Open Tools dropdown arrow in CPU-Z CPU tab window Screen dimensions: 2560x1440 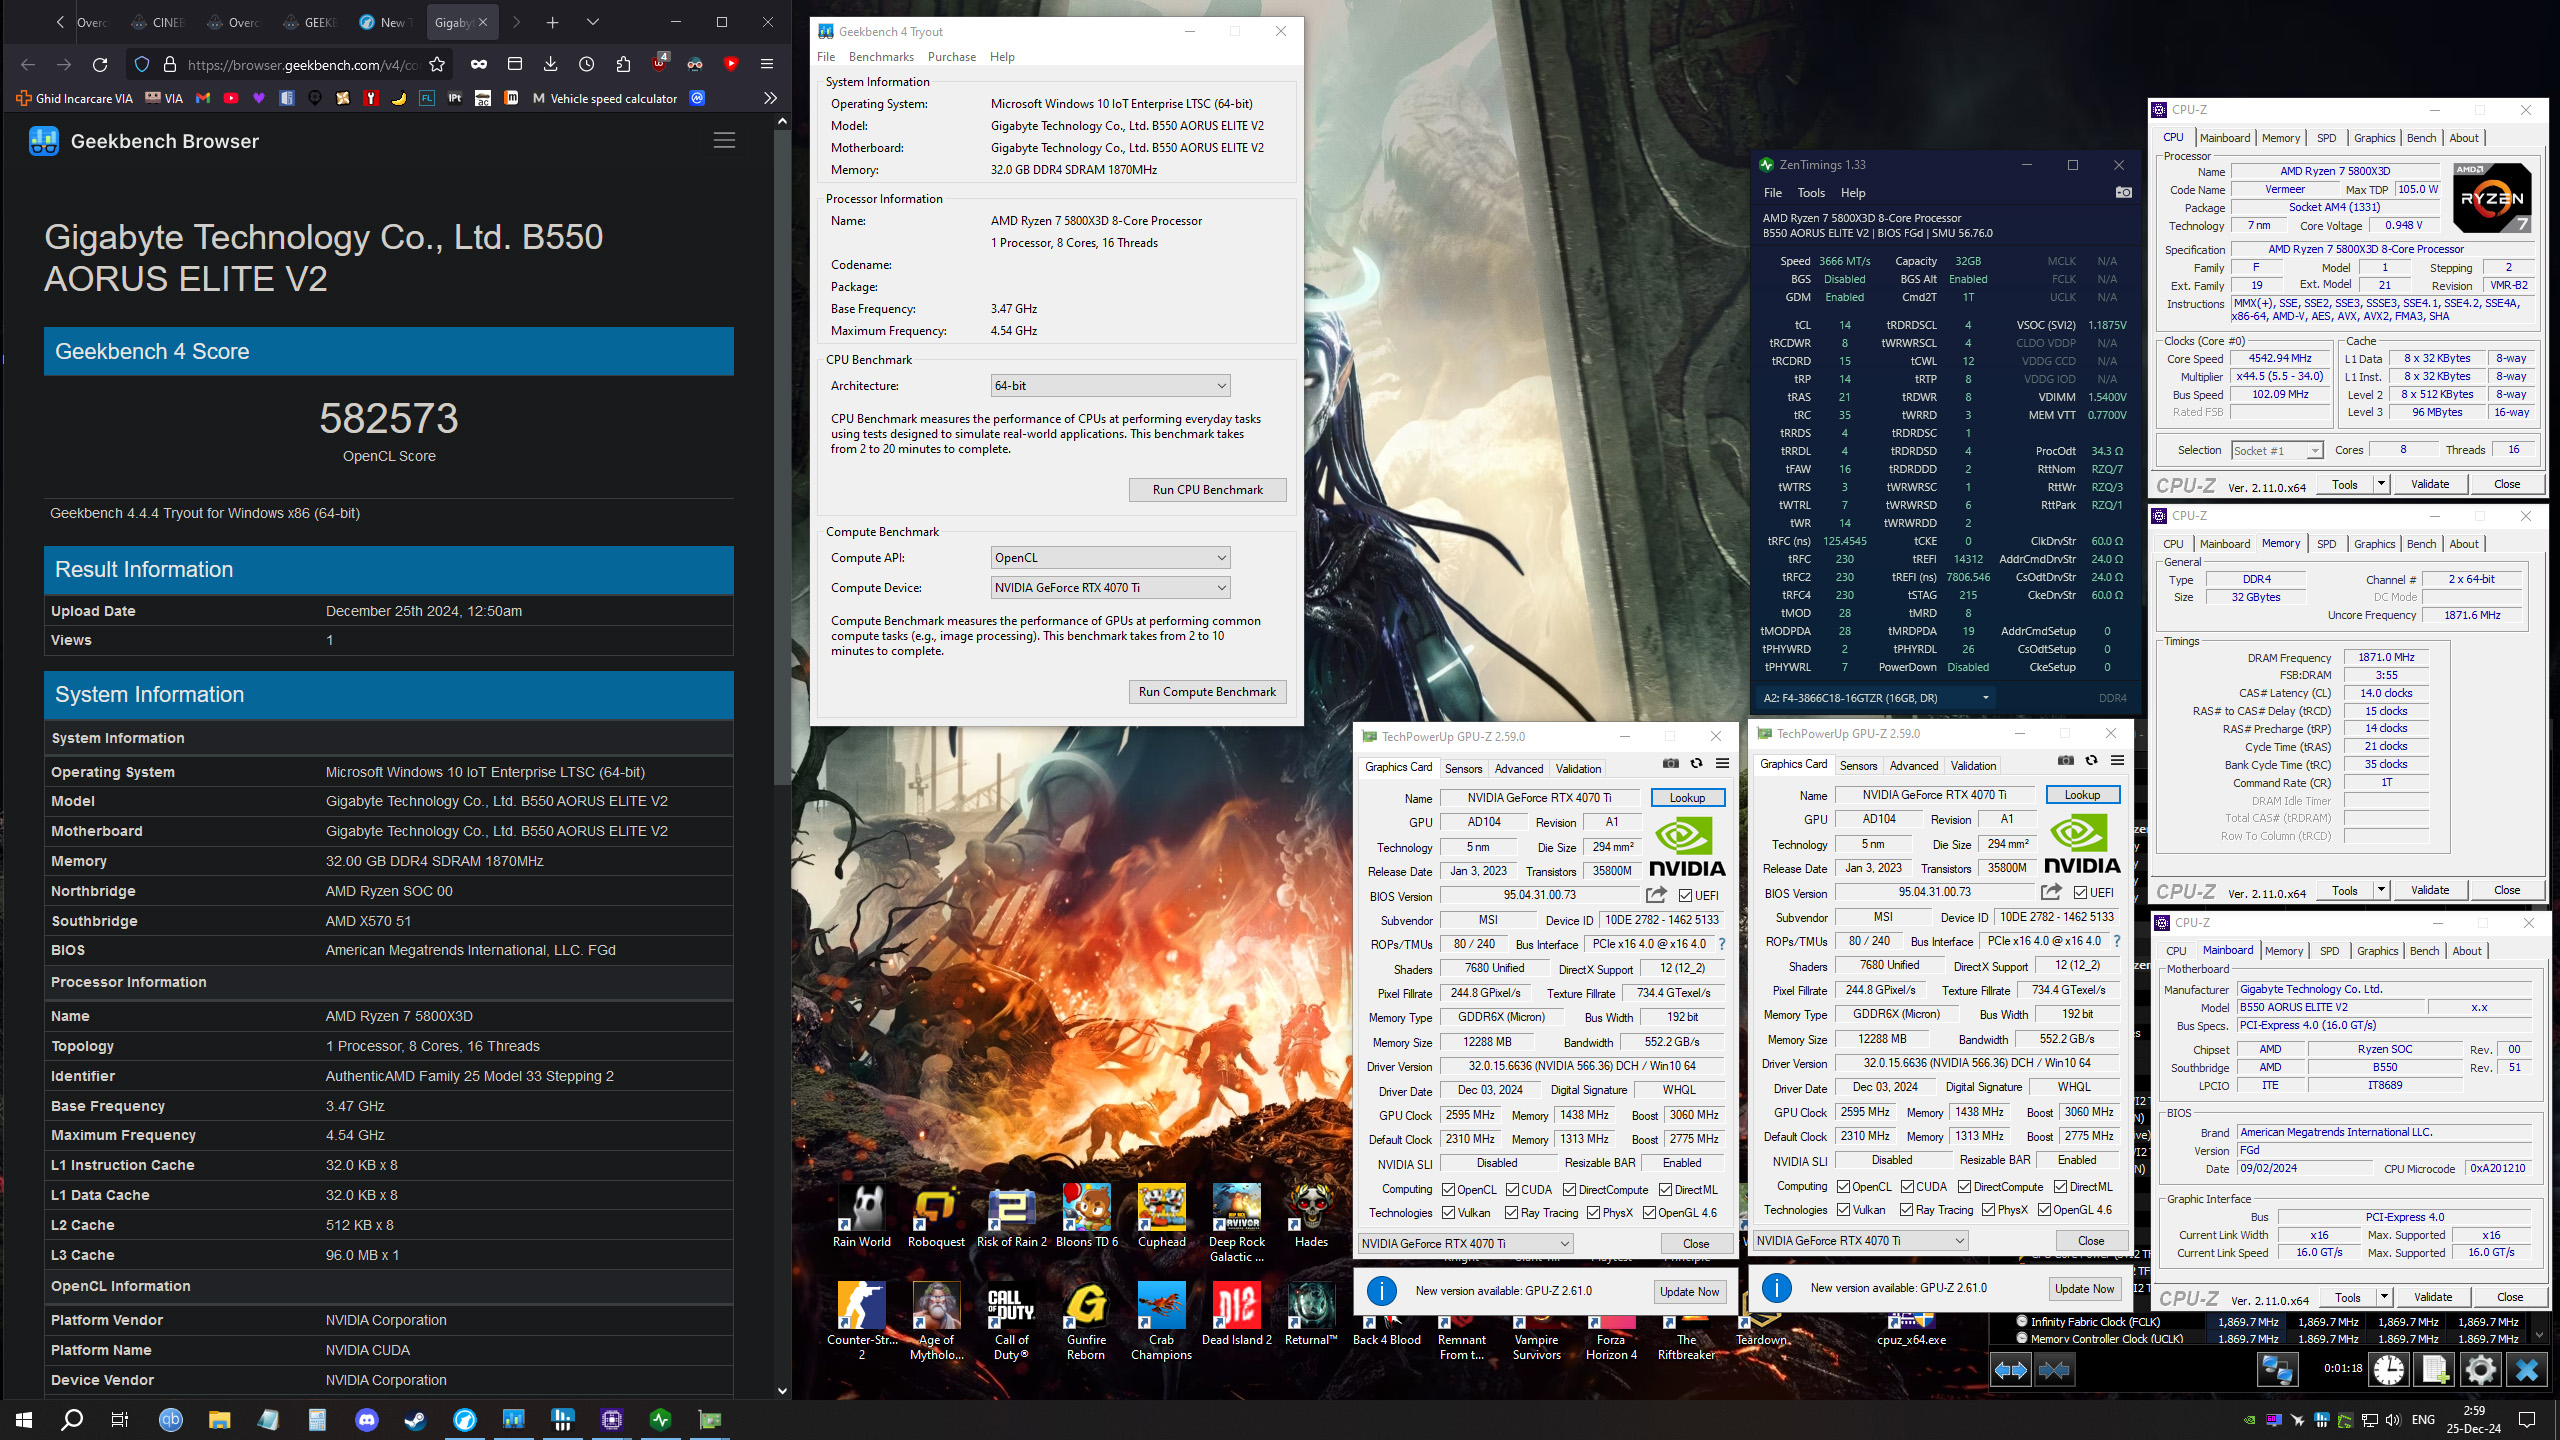2381,484
